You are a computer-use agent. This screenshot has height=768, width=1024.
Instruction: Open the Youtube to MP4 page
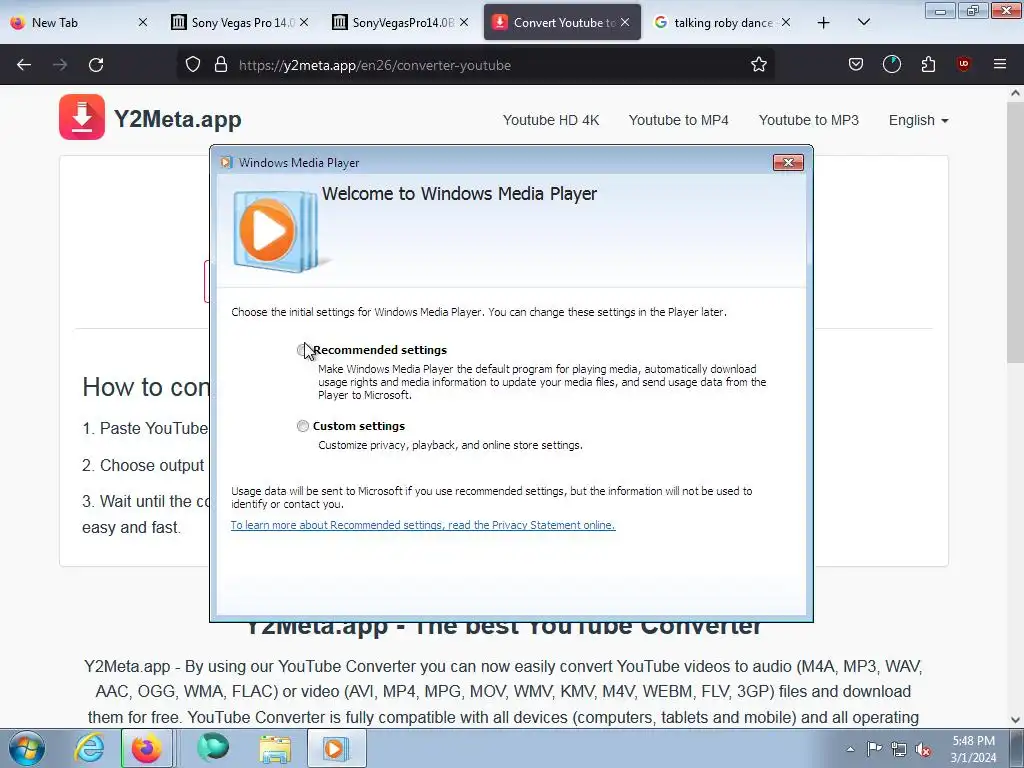coord(679,120)
